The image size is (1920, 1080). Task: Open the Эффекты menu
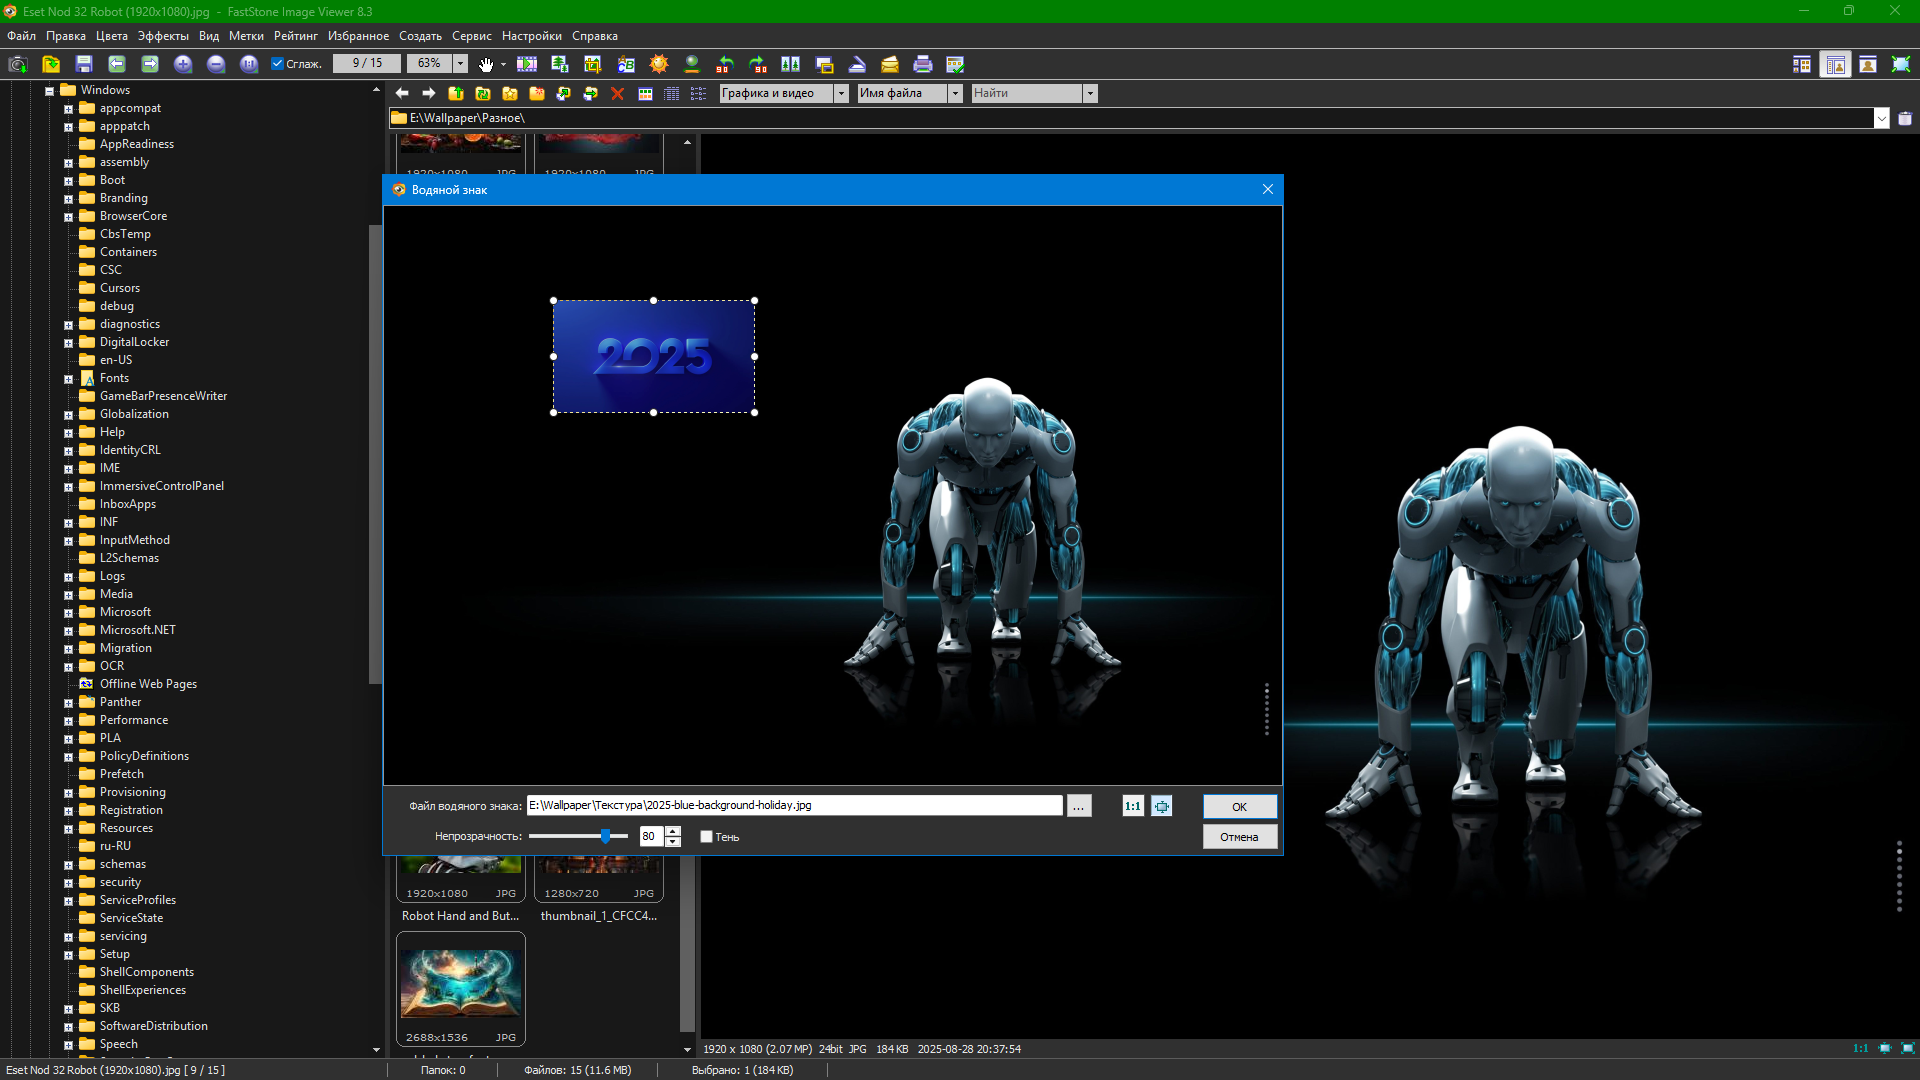click(x=163, y=36)
